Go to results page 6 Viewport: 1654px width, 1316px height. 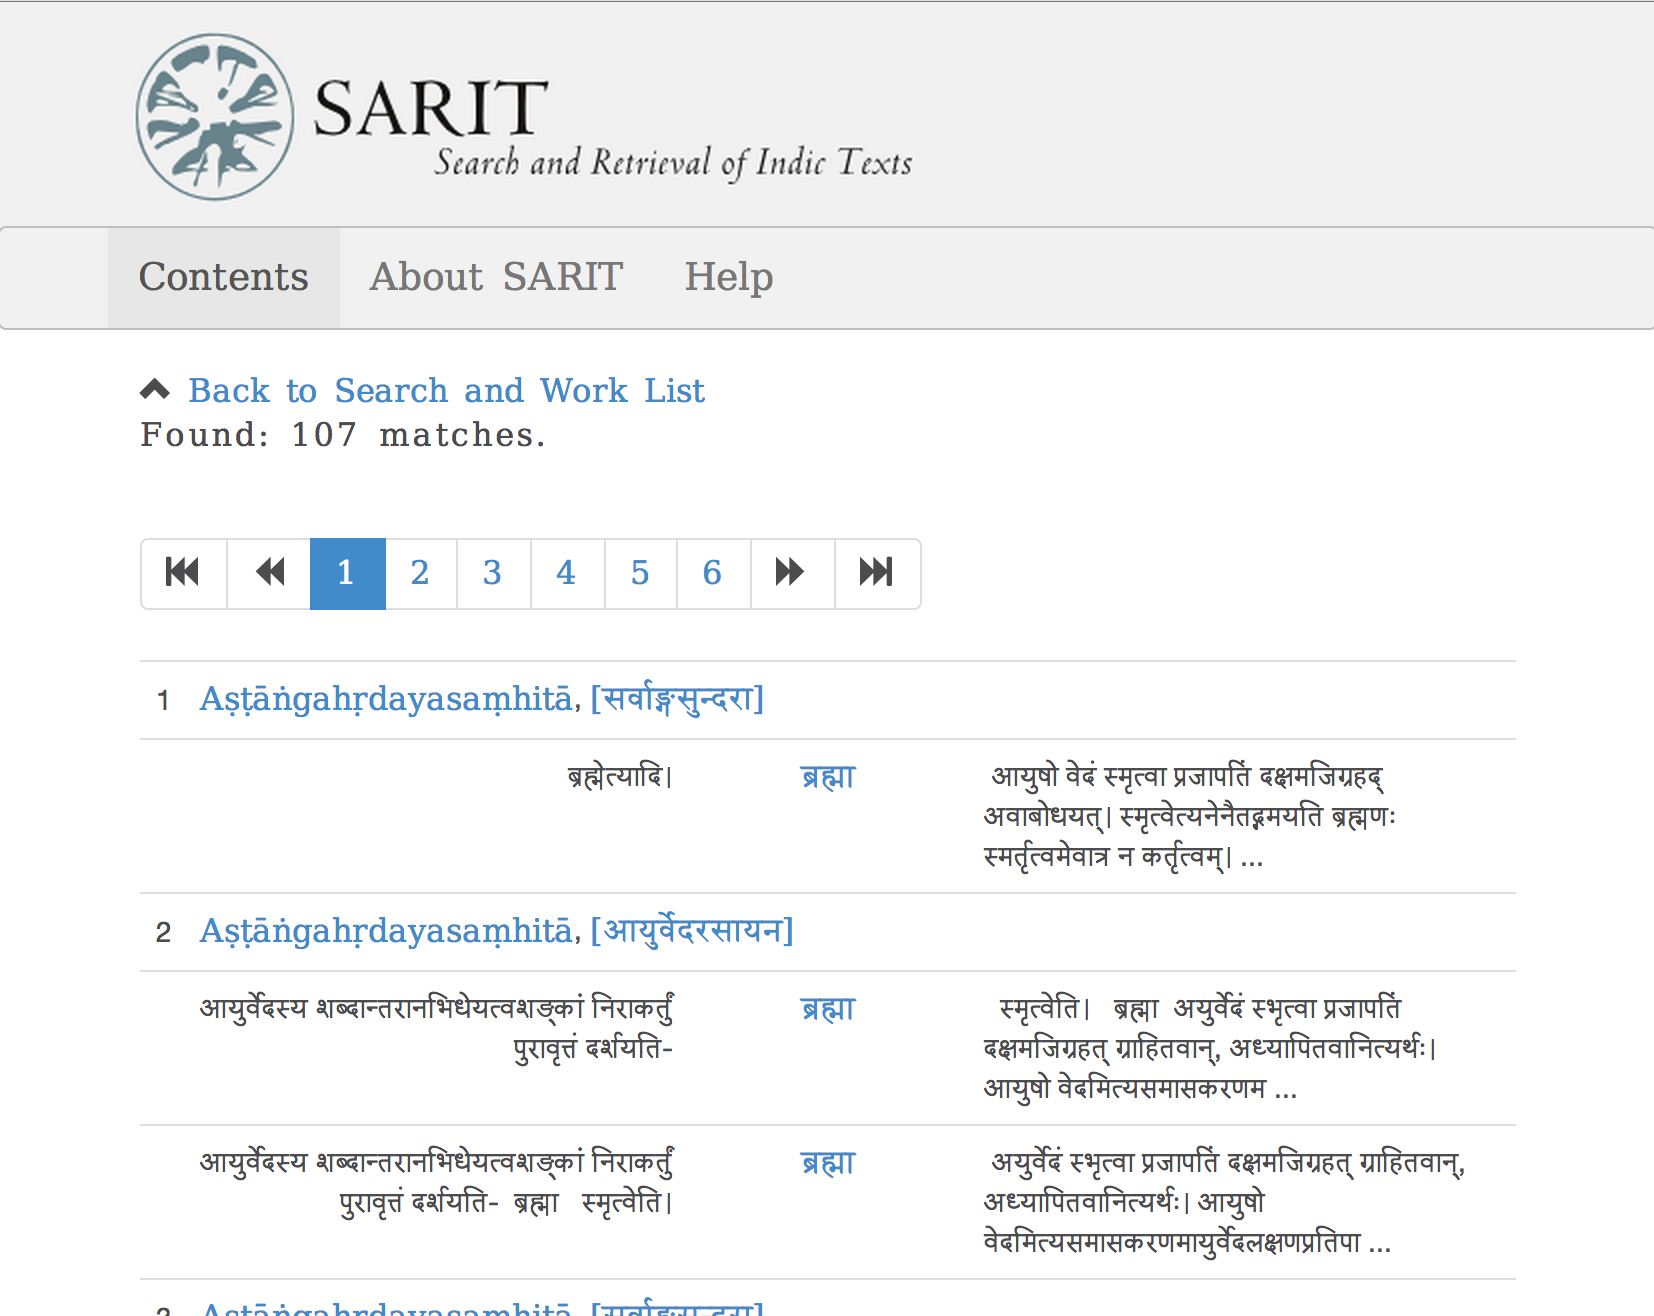click(713, 573)
